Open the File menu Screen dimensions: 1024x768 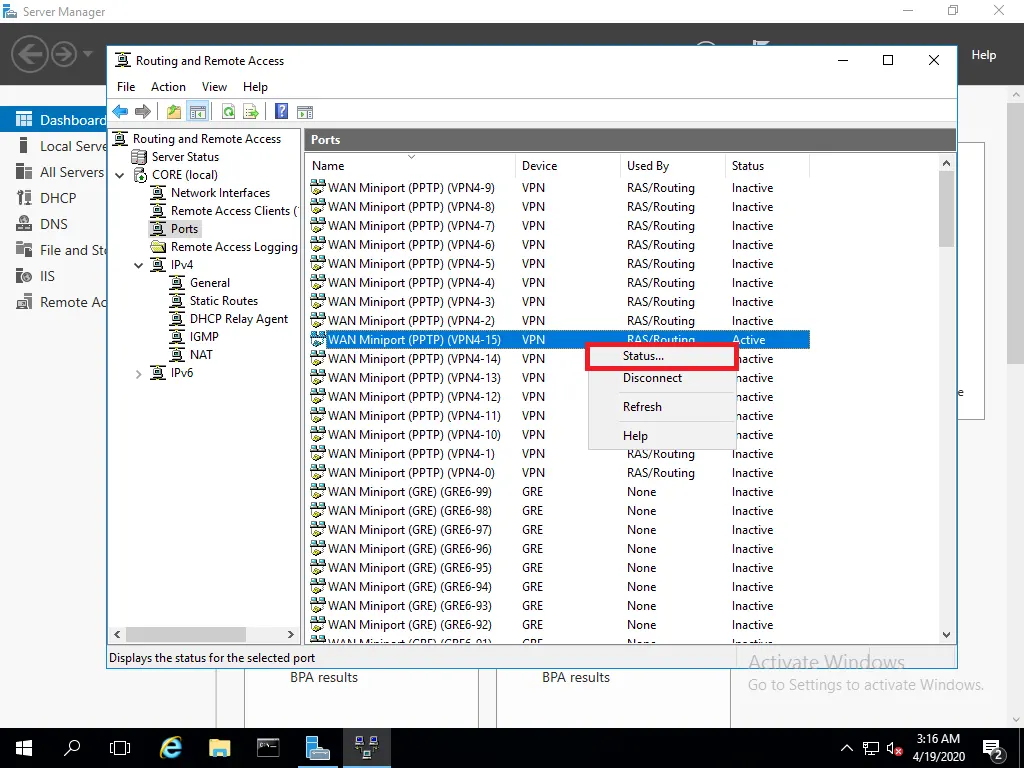click(x=126, y=87)
